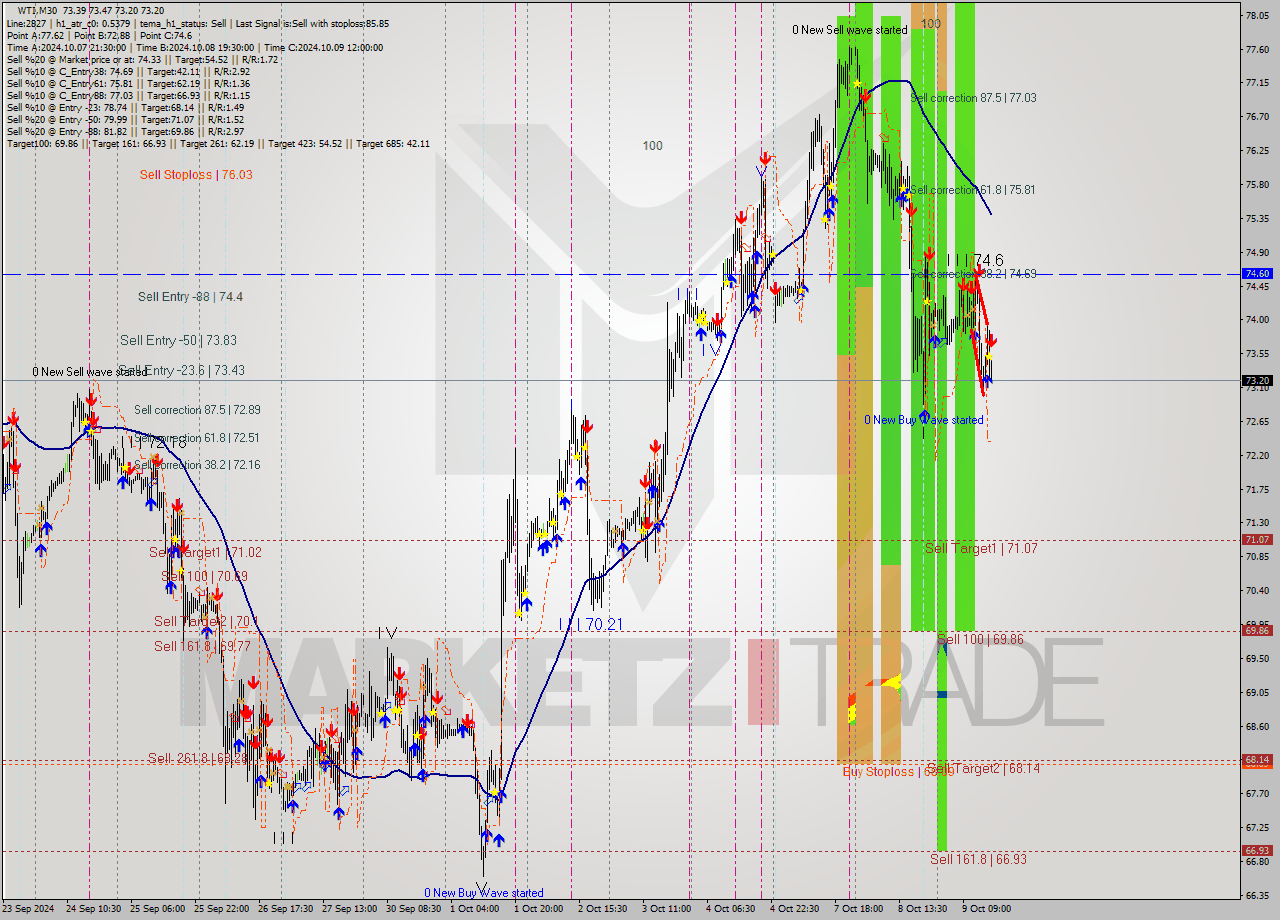Click the 'I I I 74.6' wave label
Image resolution: width=1280 pixels, height=920 pixels.
(975, 260)
